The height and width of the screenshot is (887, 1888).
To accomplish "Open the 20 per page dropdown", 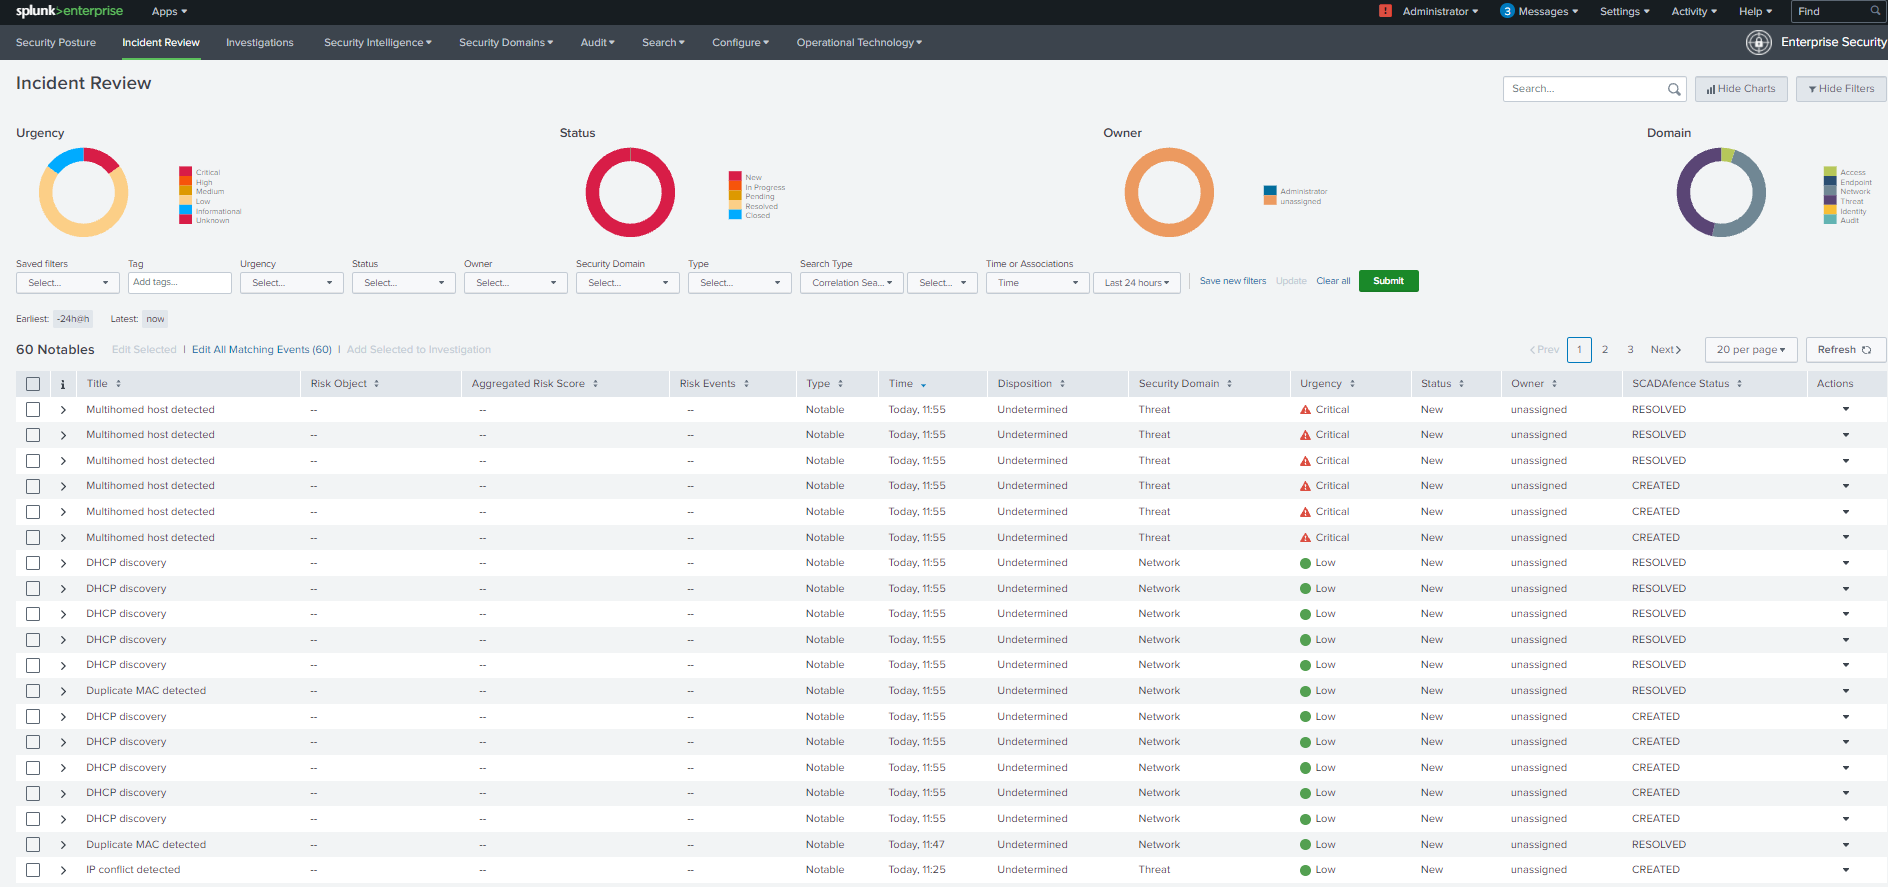I will (x=1750, y=350).
